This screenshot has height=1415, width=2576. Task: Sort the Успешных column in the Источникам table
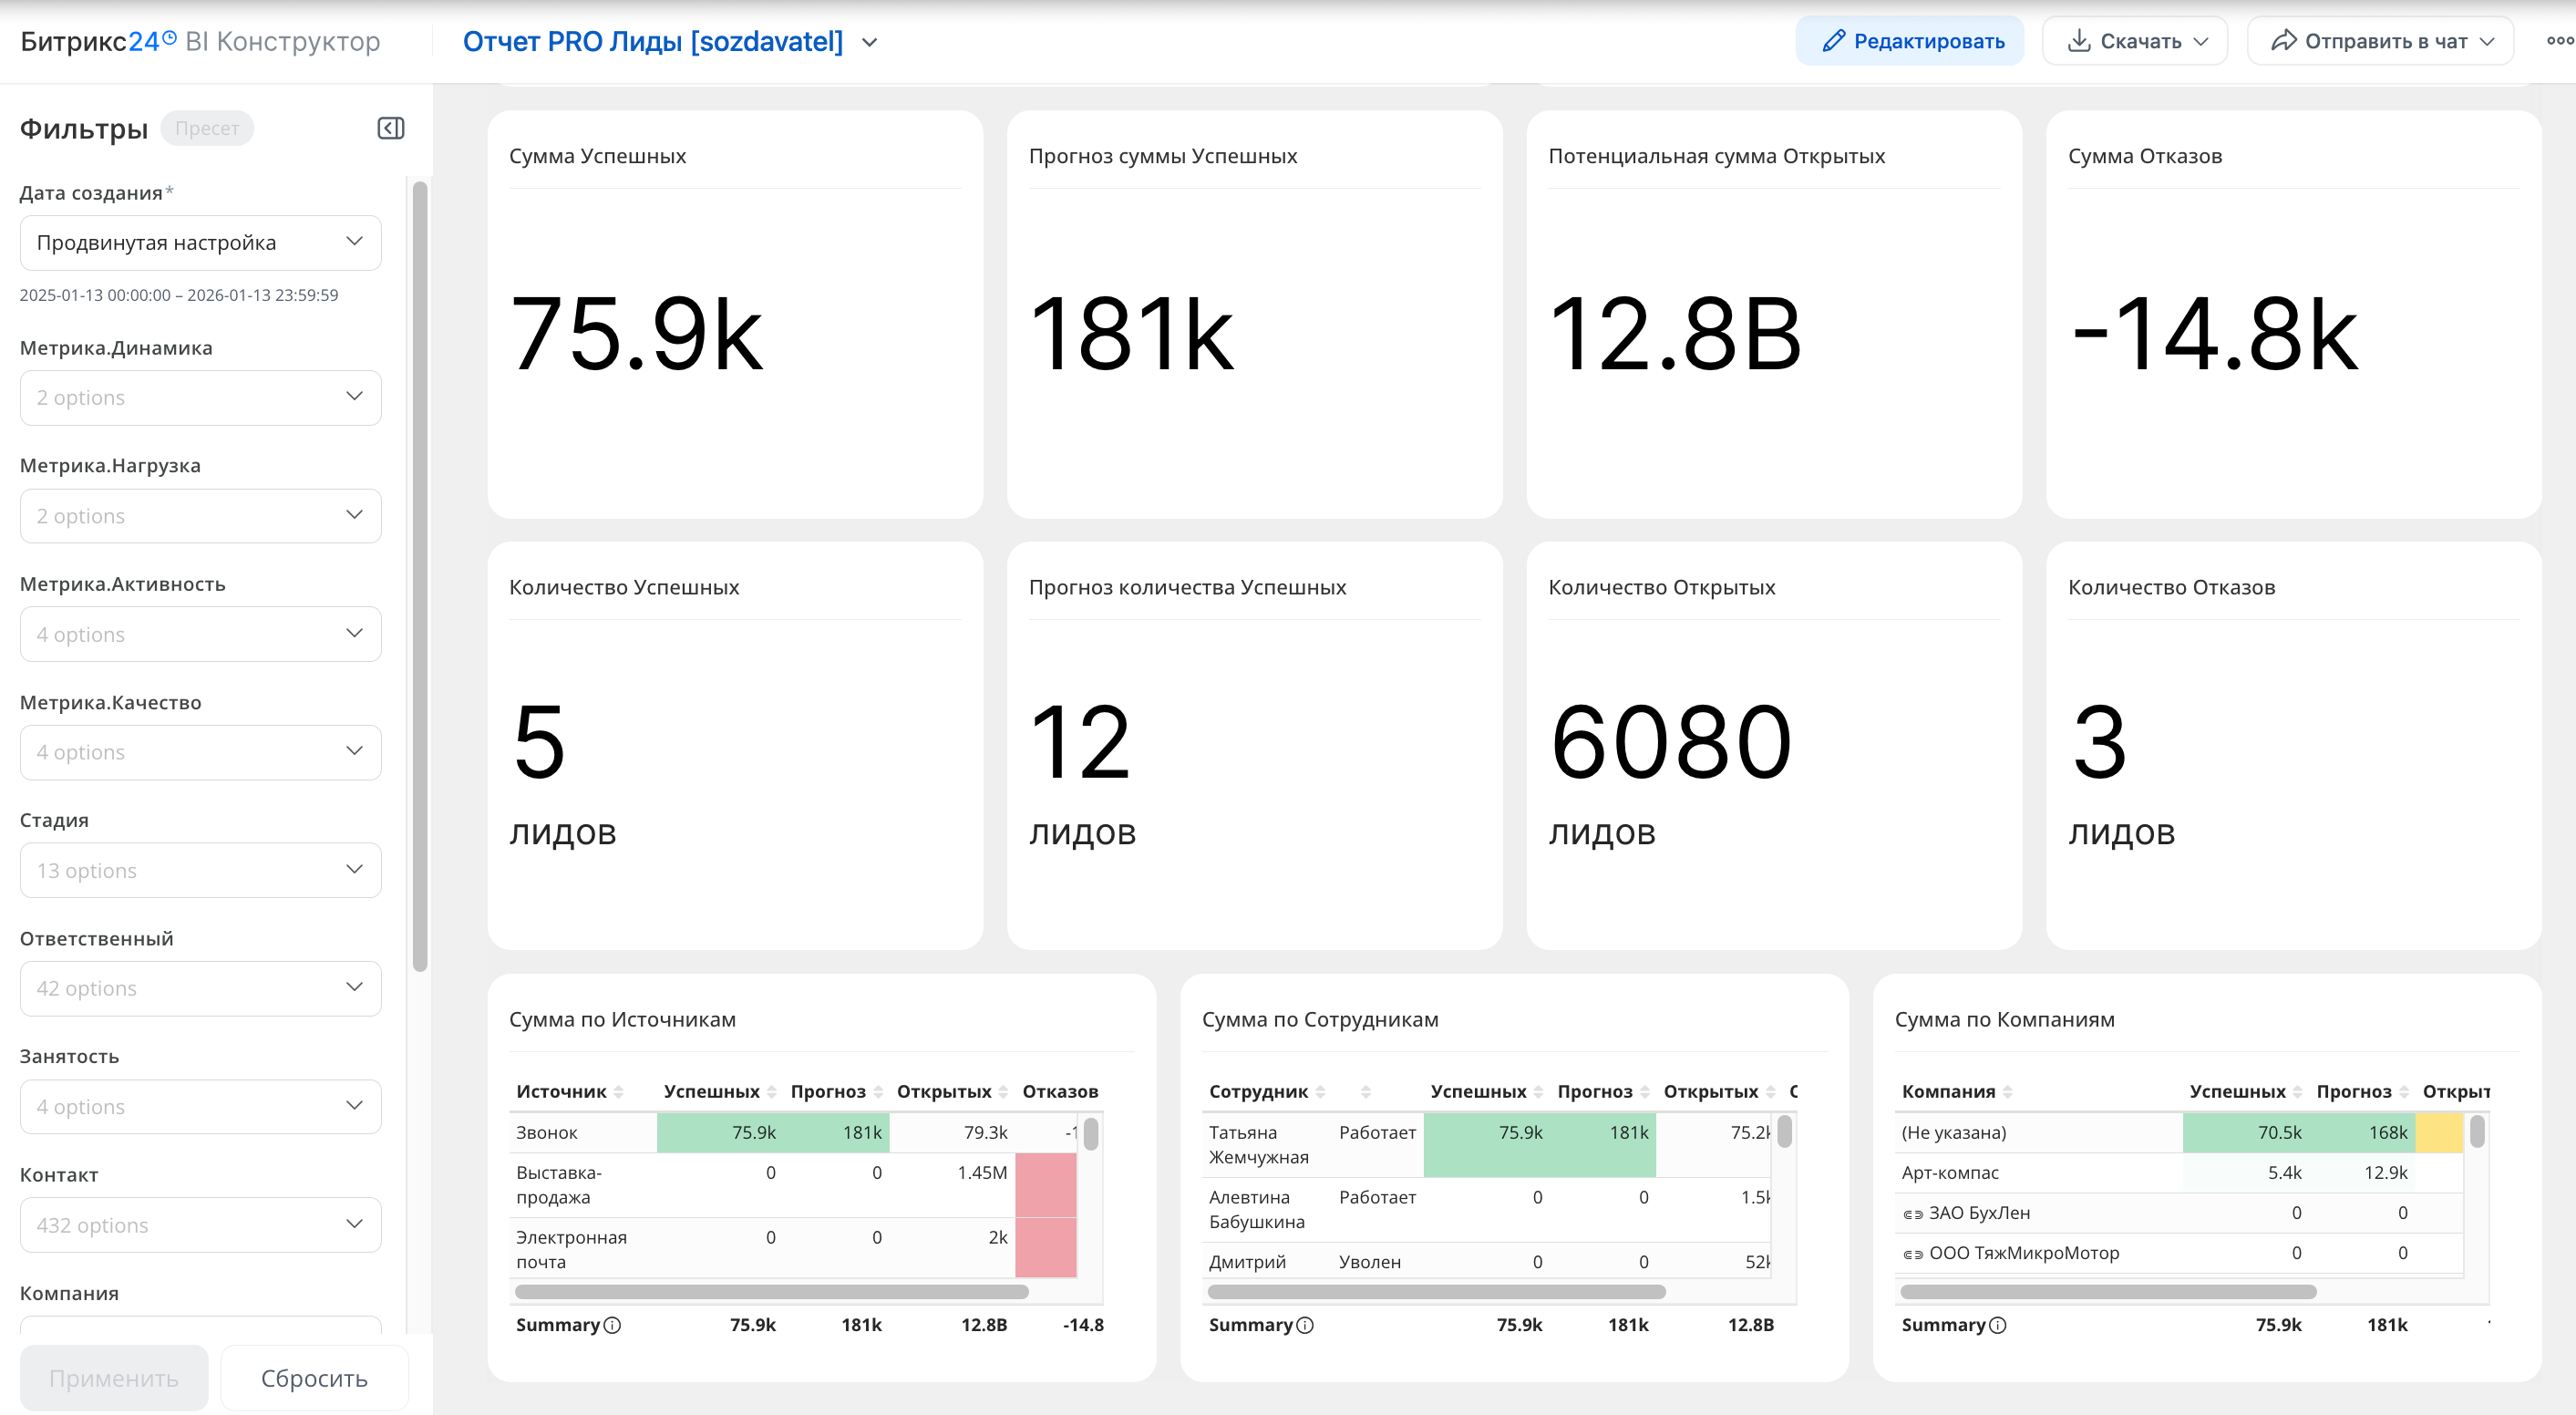[771, 1092]
